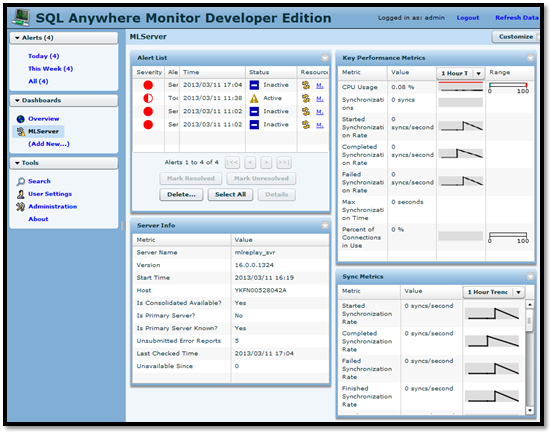552x435 pixels.
Task: Sort alerts by Time column header
Action: pyautogui.click(x=212, y=72)
